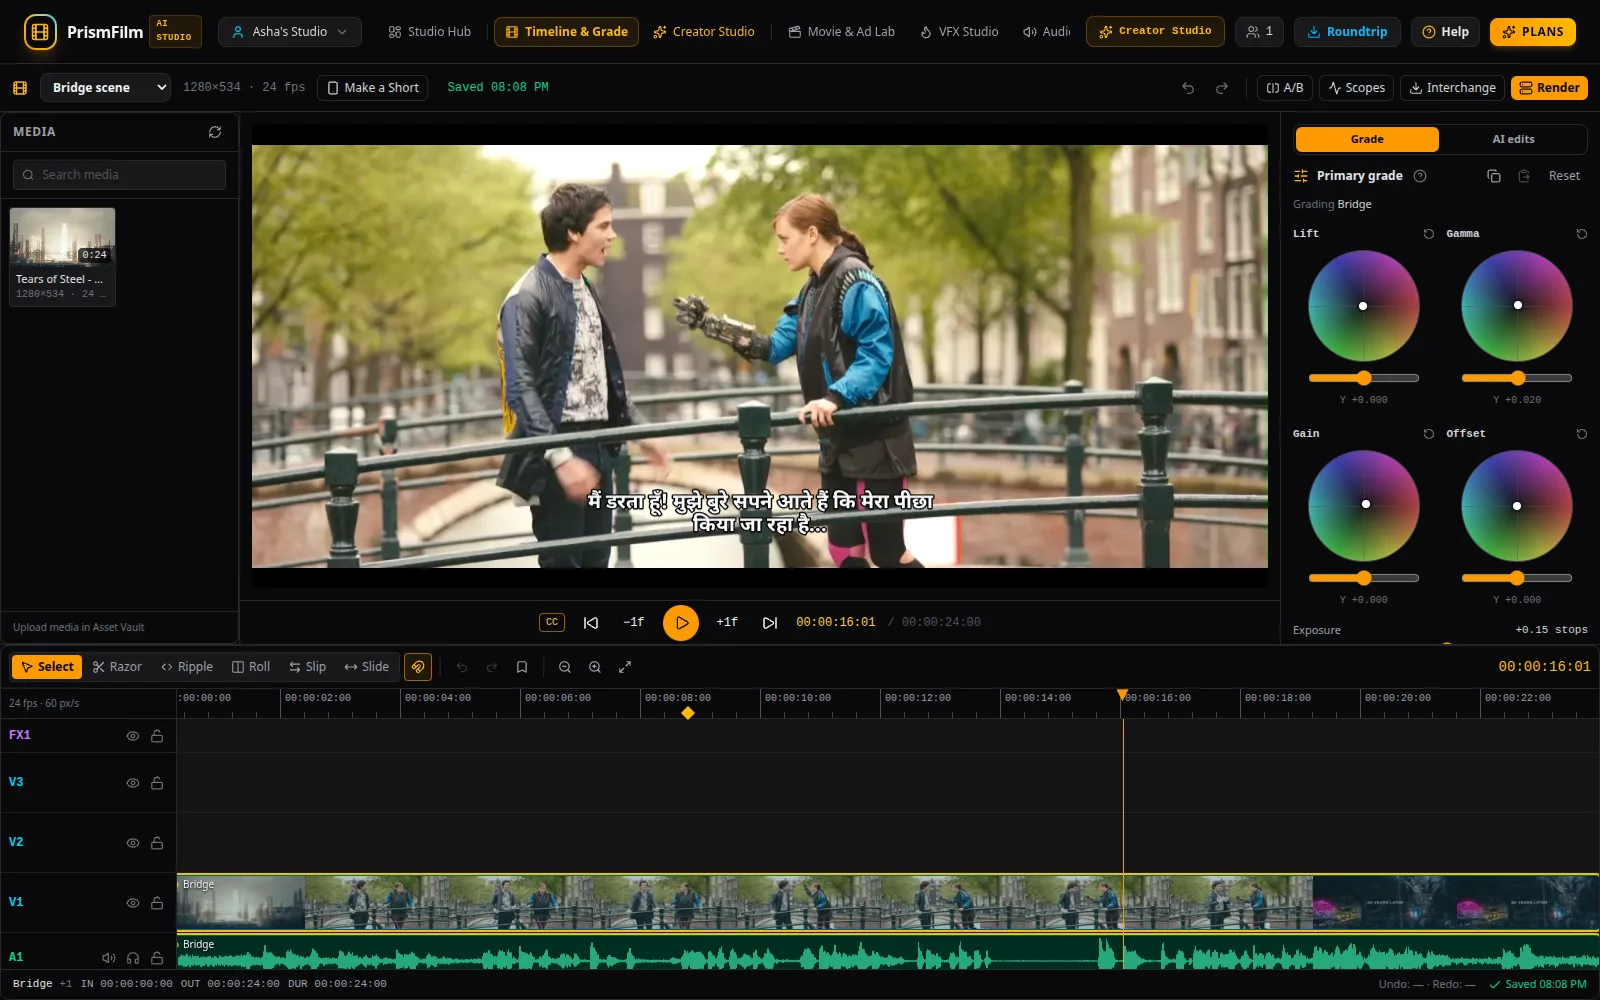Step forward one frame

click(x=727, y=622)
